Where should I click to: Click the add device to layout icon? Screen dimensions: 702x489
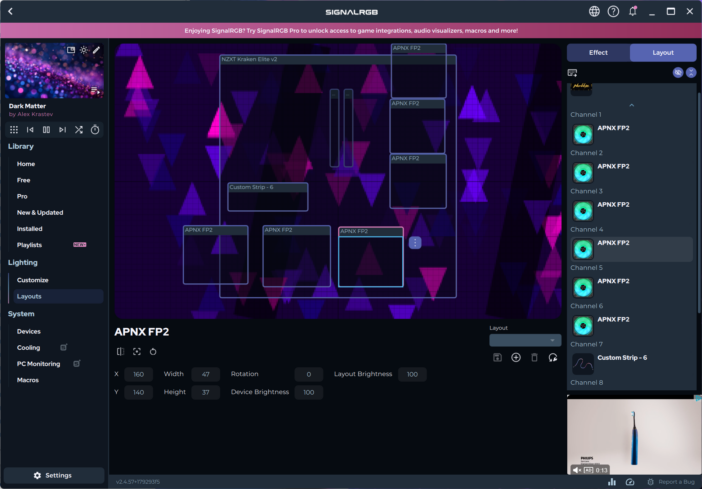coord(572,73)
